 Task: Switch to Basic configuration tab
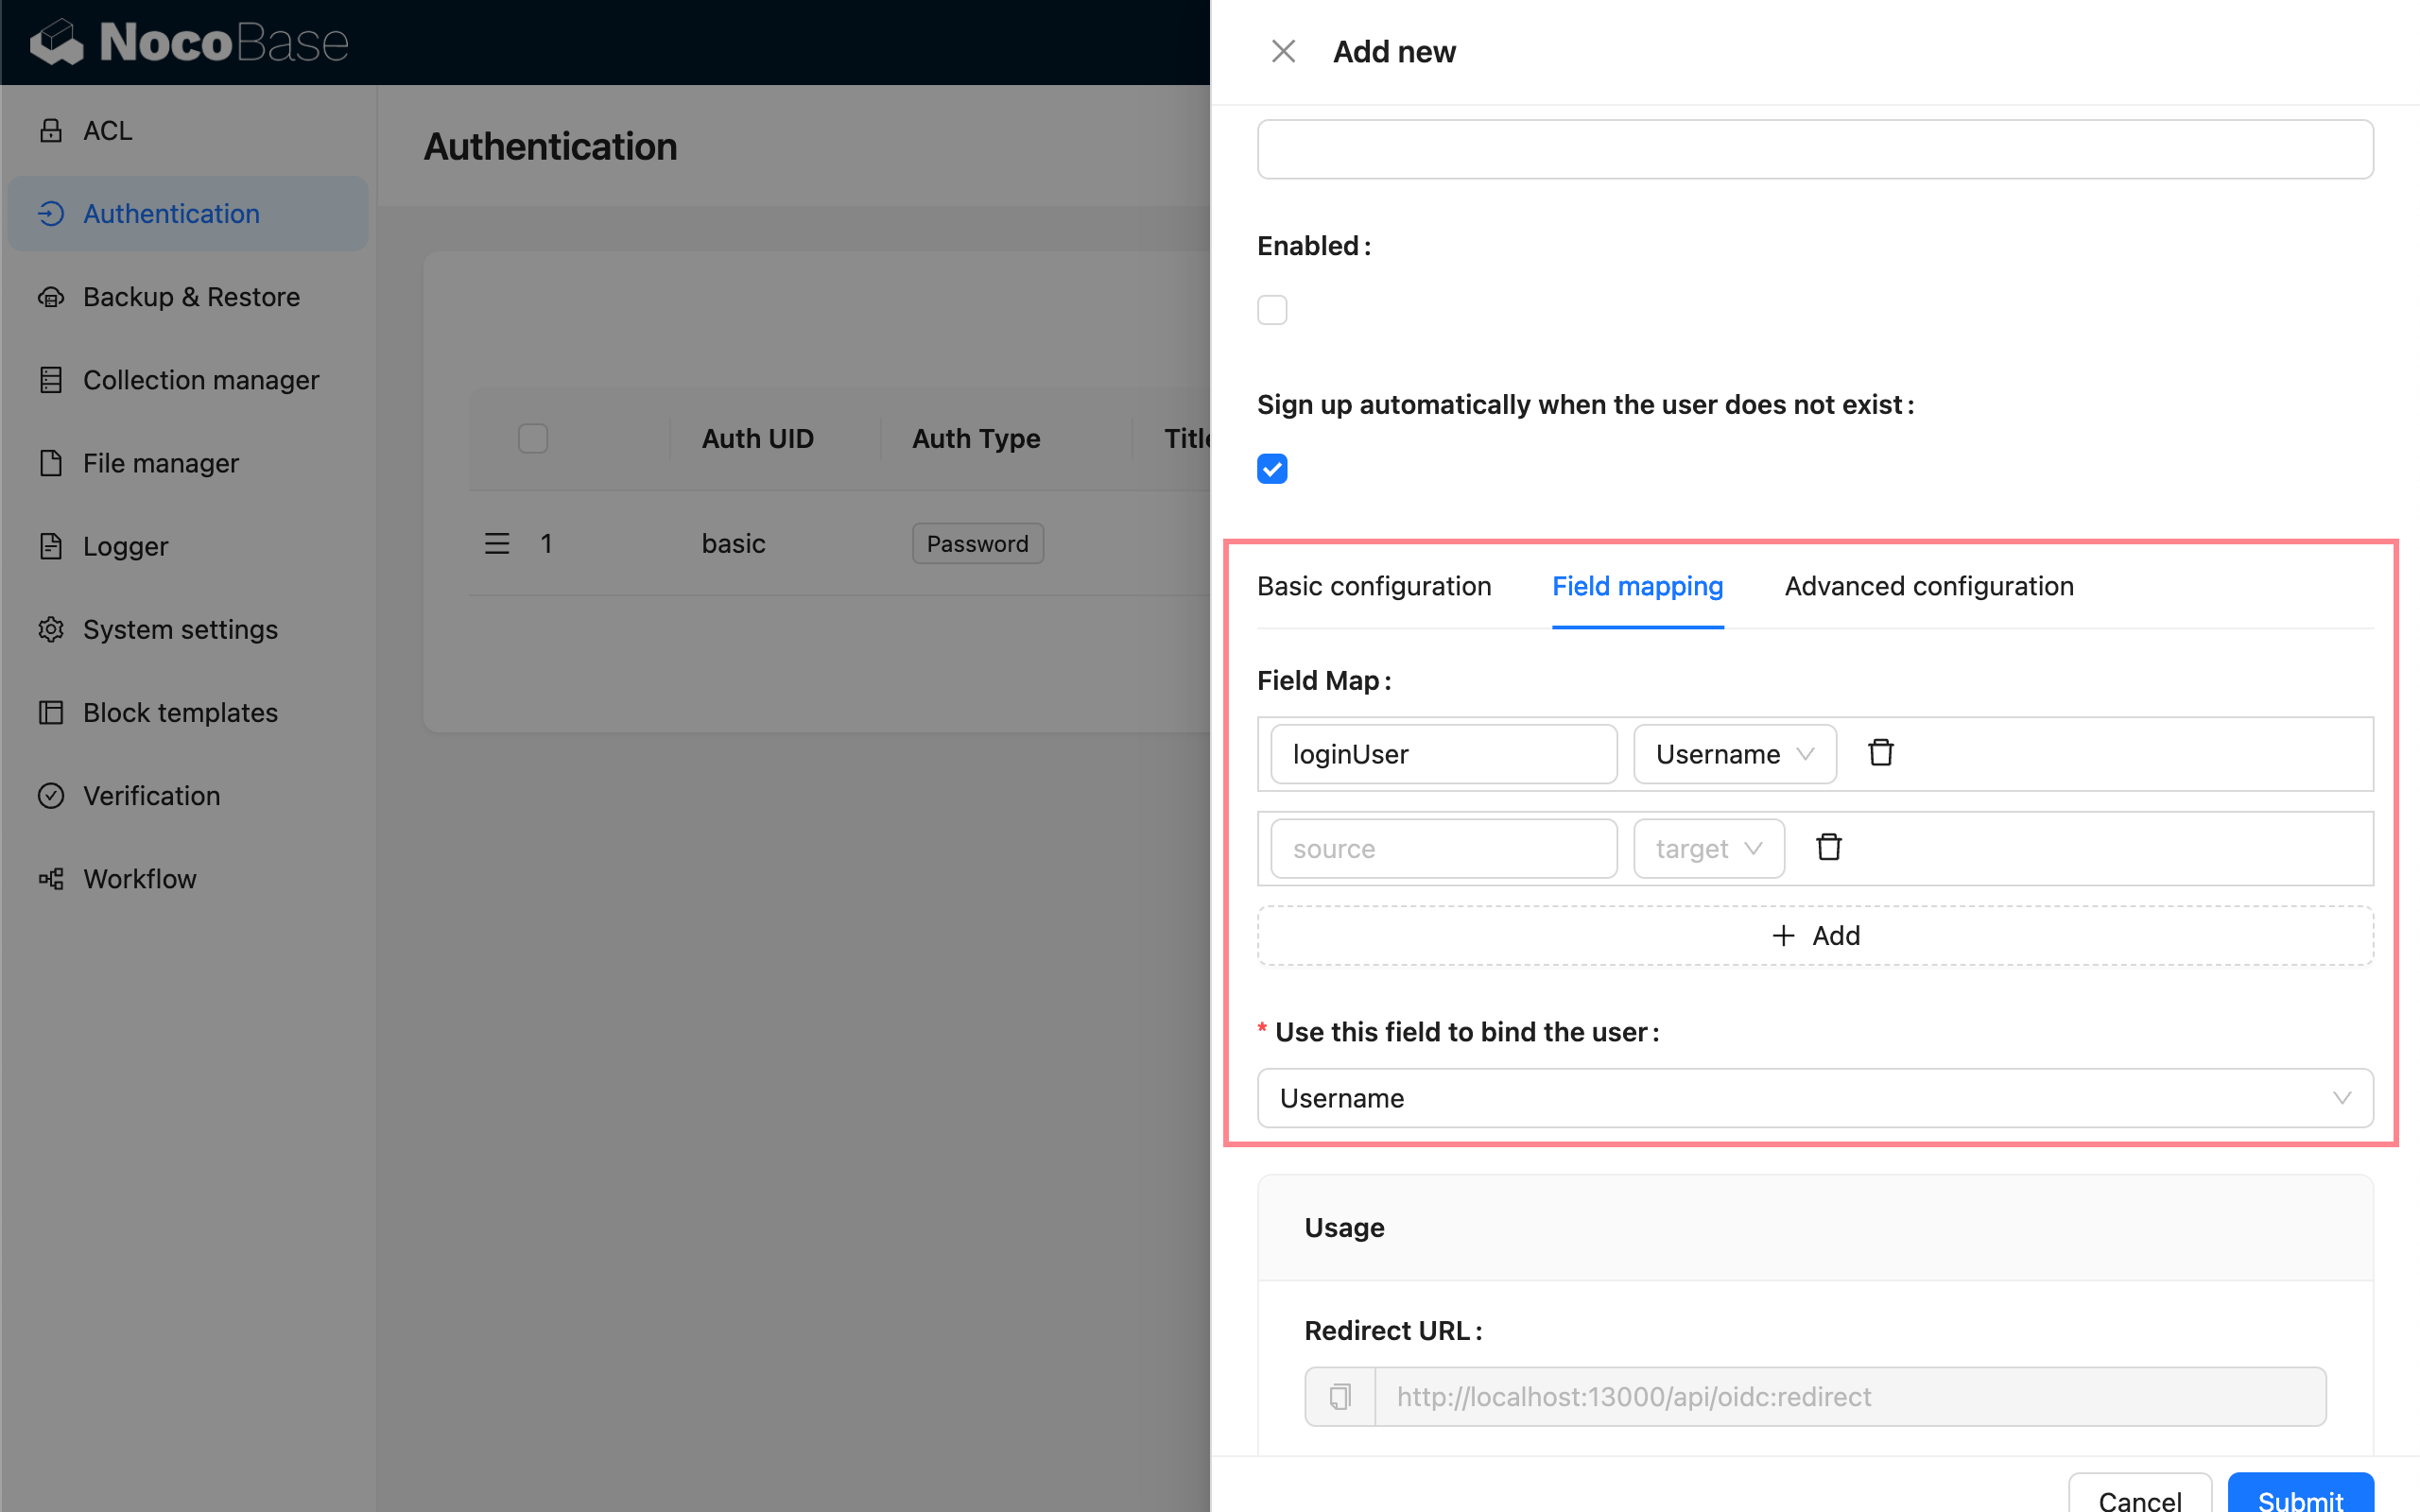(x=1373, y=586)
